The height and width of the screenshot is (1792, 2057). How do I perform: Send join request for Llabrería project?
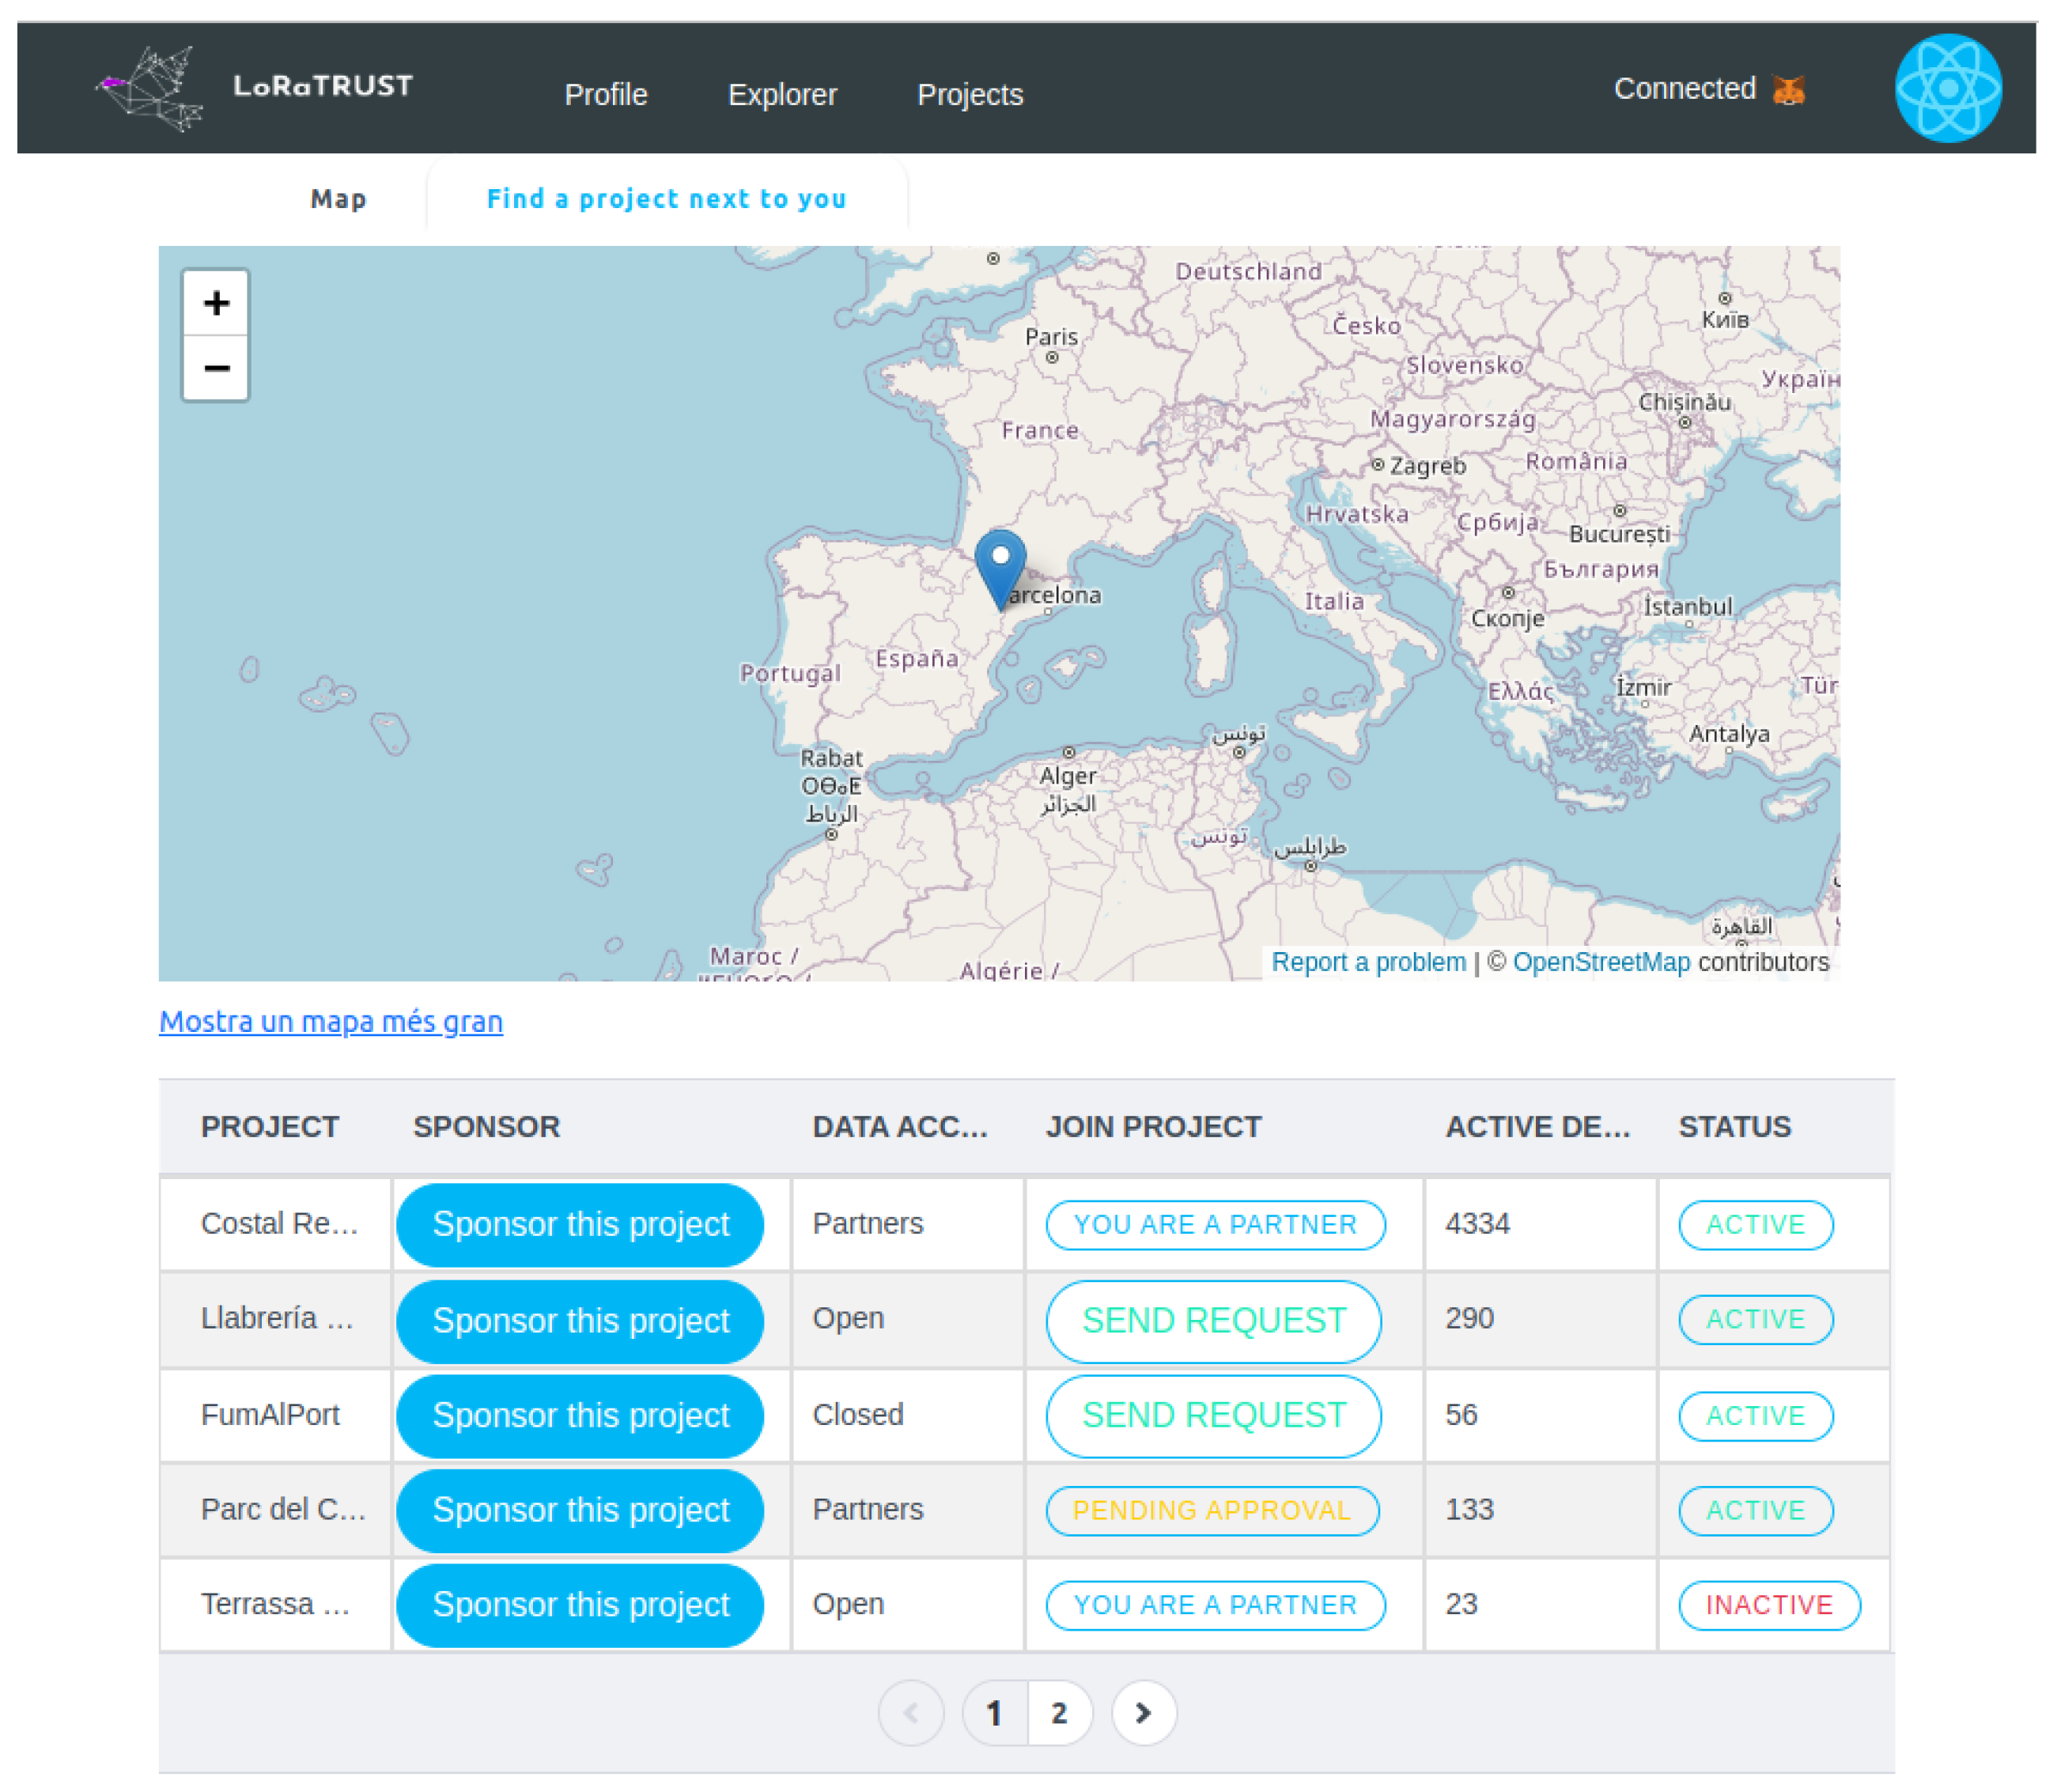(x=1213, y=1320)
